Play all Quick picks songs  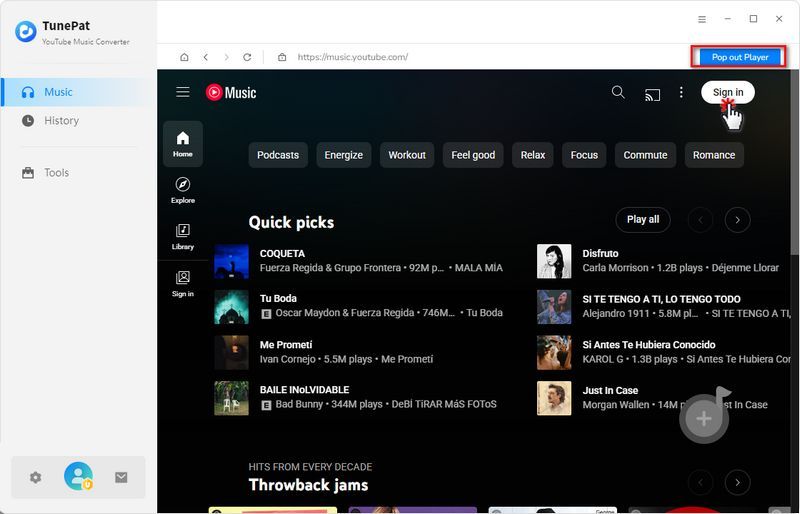point(643,219)
